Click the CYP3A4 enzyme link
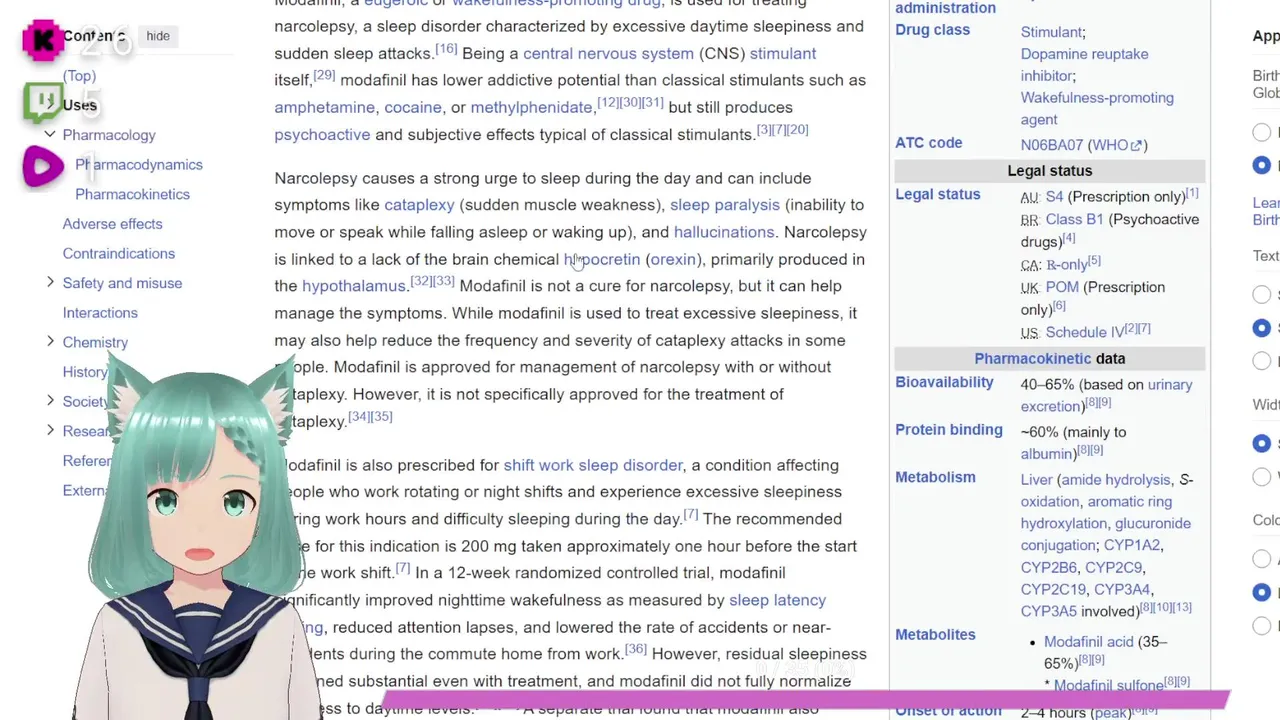The image size is (1280, 720). [1122, 590]
